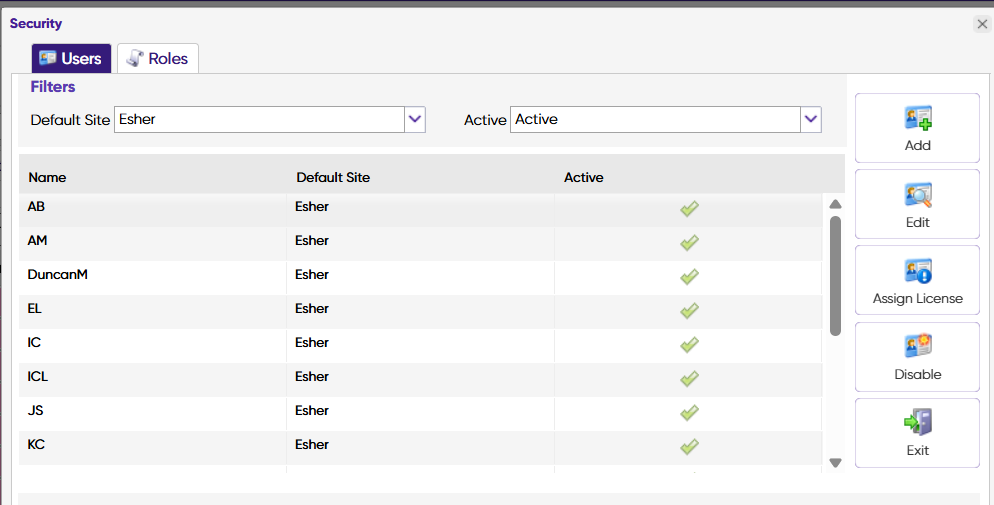
Task: Click the active checkmark for AB
Action: click(x=689, y=208)
